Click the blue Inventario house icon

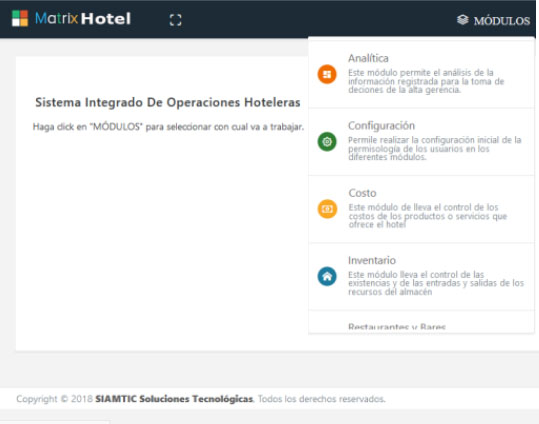click(327, 276)
